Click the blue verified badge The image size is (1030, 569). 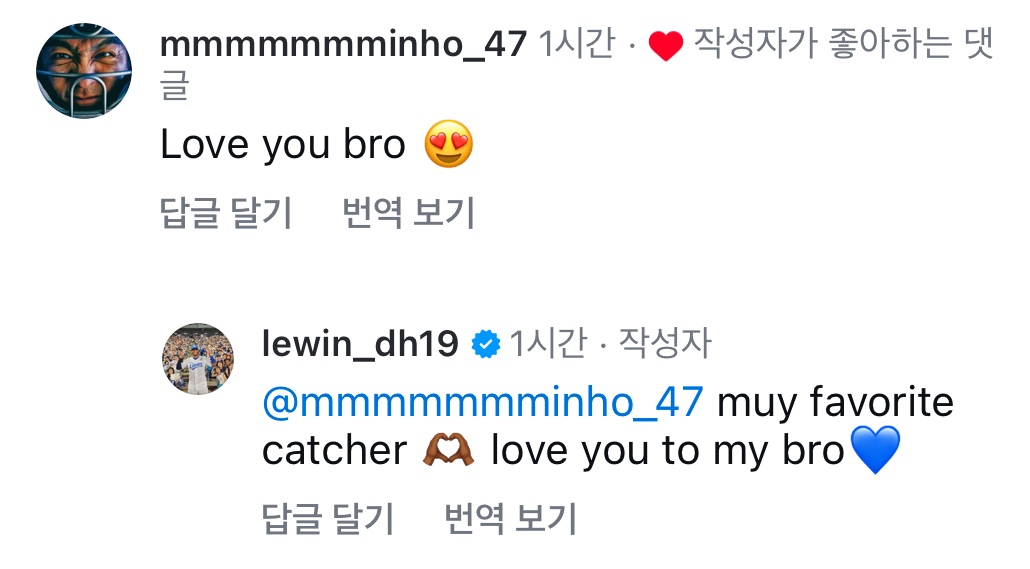pyautogui.click(x=485, y=344)
